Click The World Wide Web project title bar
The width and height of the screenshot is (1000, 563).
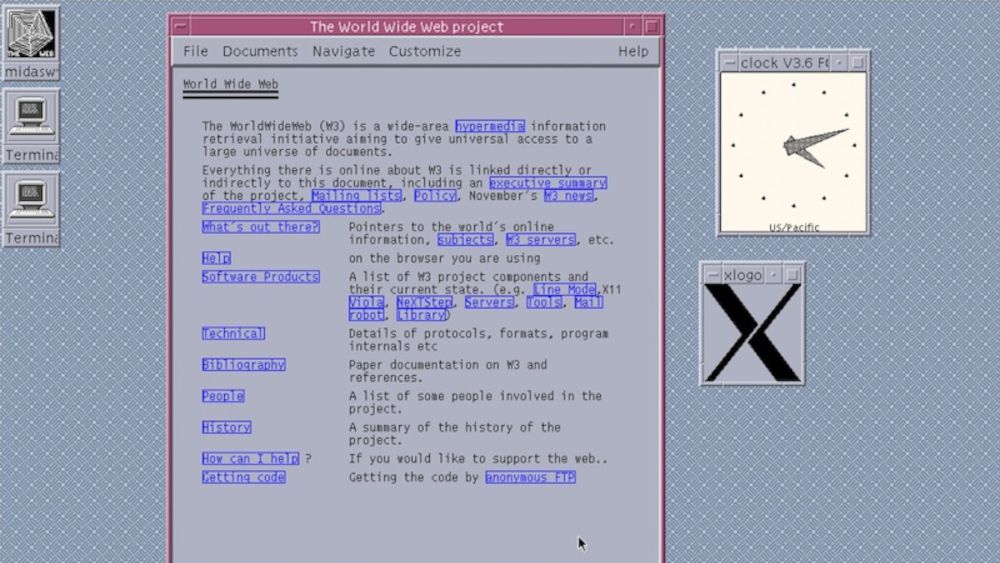click(x=407, y=27)
